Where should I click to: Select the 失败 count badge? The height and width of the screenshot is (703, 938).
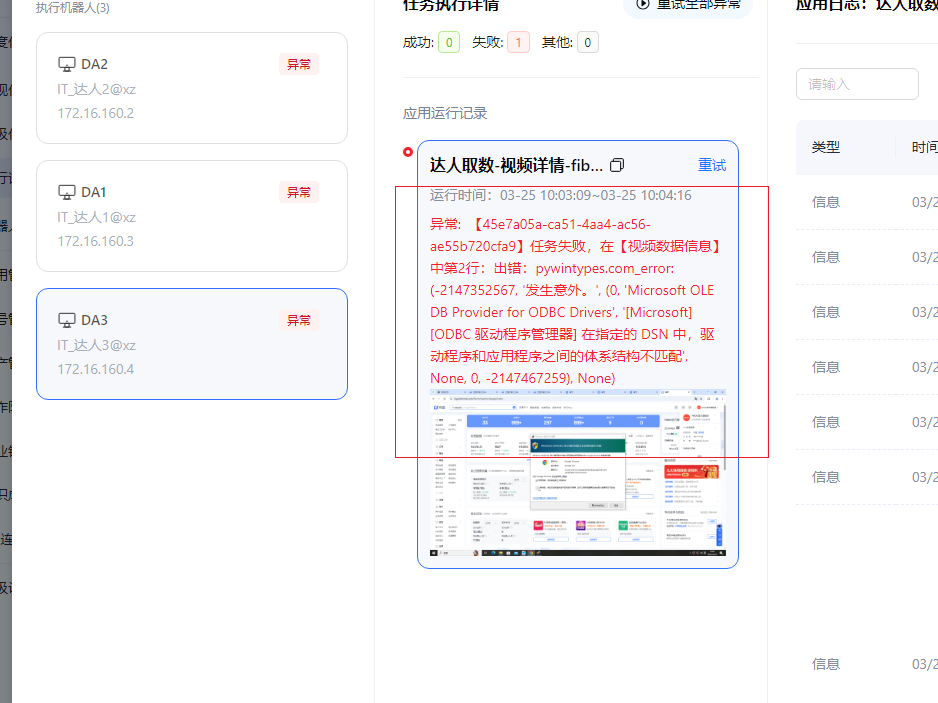point(518,42)
